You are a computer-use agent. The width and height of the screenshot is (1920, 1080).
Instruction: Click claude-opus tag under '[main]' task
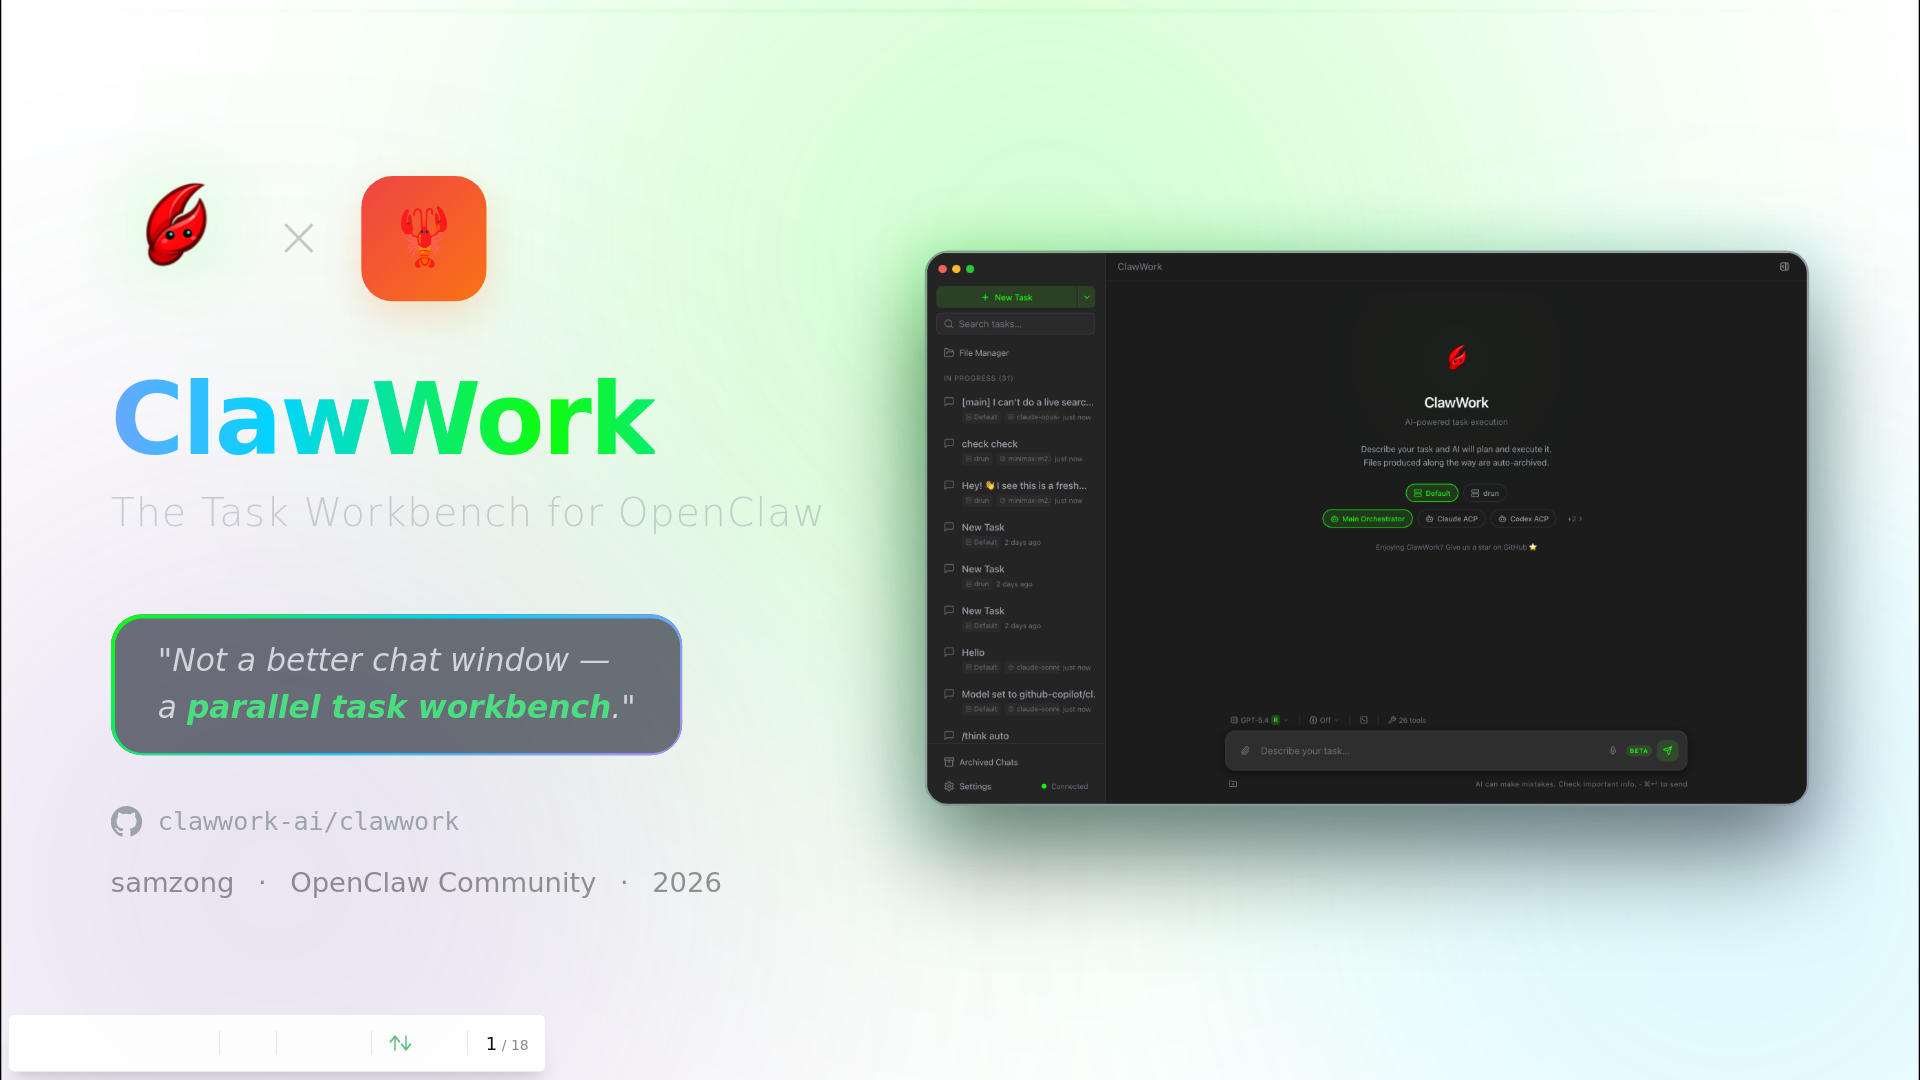tap(1032, 417)
